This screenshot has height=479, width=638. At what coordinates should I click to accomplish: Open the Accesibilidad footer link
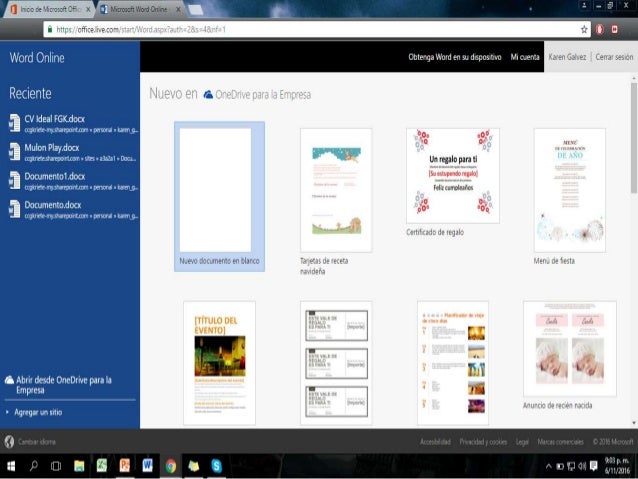(435, 442)
